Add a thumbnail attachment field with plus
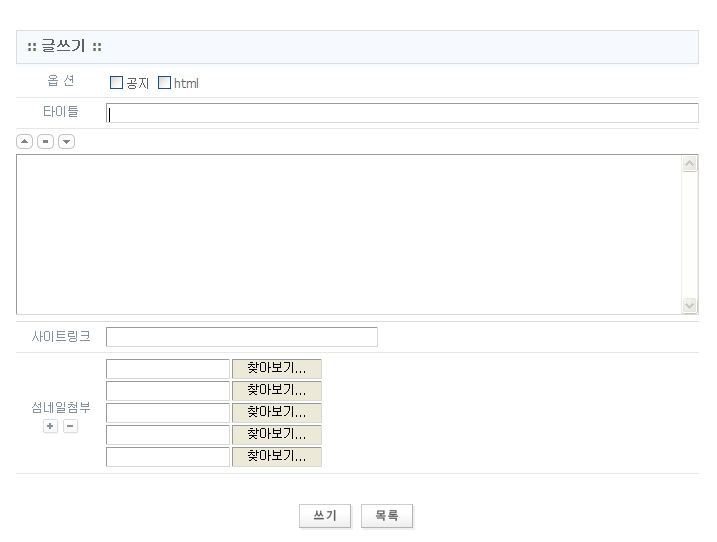Screen dimensions: 717x542 pyautogui.click(x=50, y=427)
